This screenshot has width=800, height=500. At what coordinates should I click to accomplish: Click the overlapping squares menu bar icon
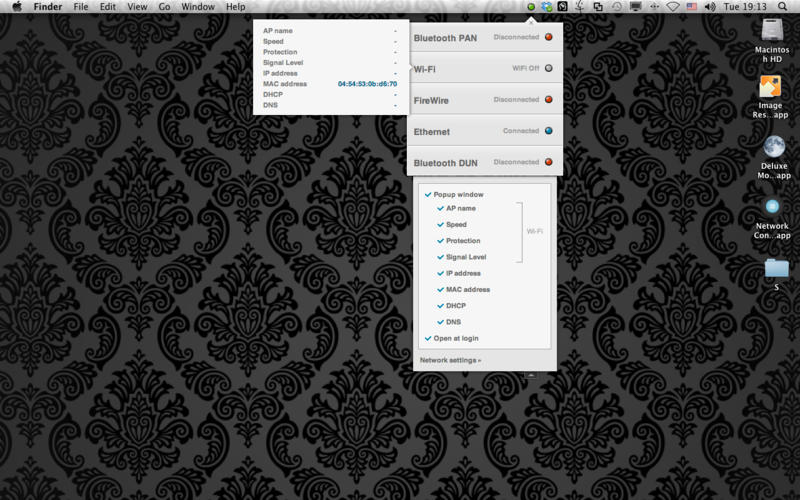tap(598, 7)
